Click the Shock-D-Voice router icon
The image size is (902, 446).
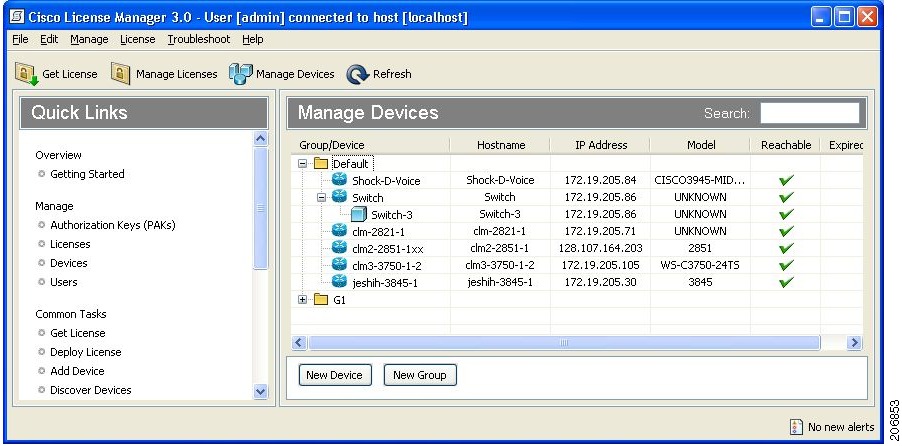pyautogui.click(x=339, y=180)
